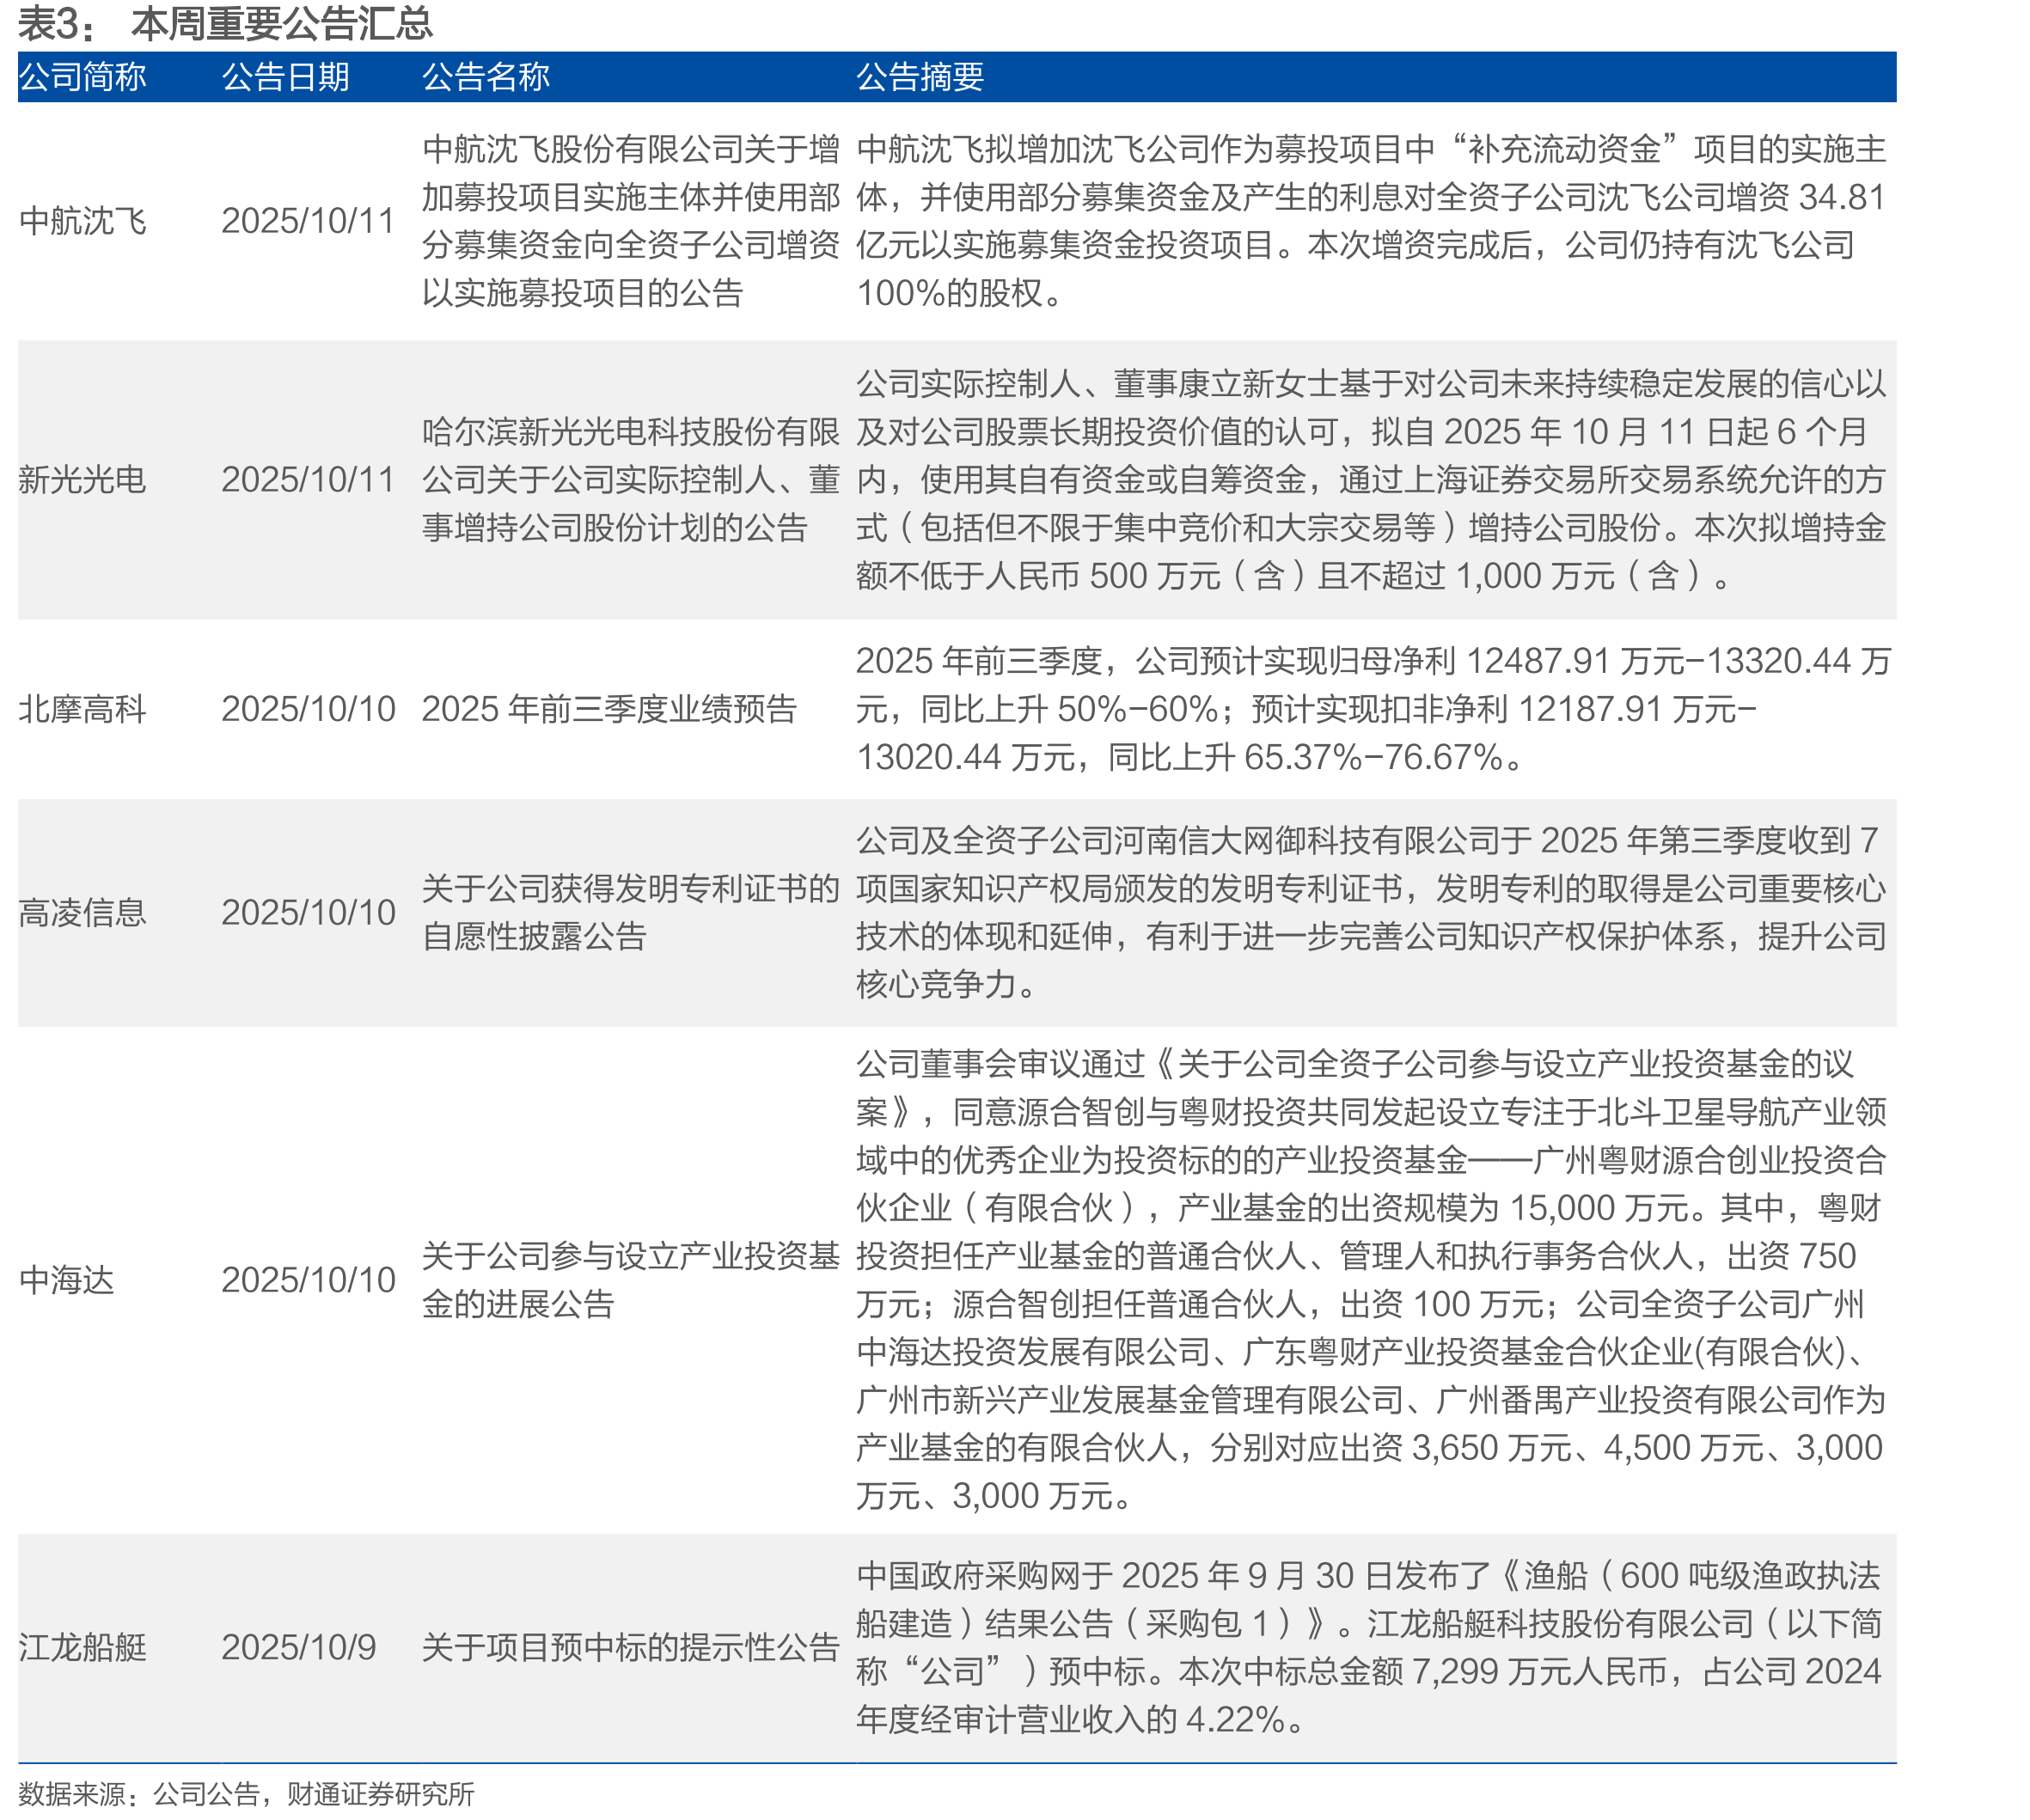Click the table title 表3：本周重要公告汇总
The height and width of the screenshot is (1820, 2030).
click(225, 23)
